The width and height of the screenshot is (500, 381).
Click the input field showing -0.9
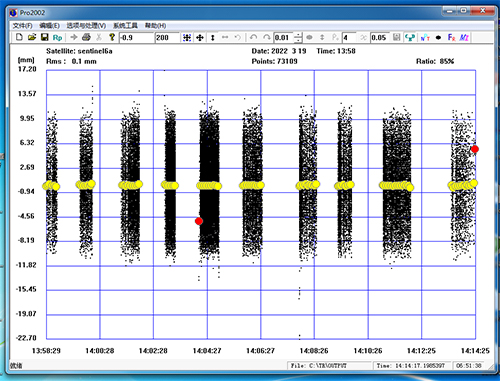(136, 38)
